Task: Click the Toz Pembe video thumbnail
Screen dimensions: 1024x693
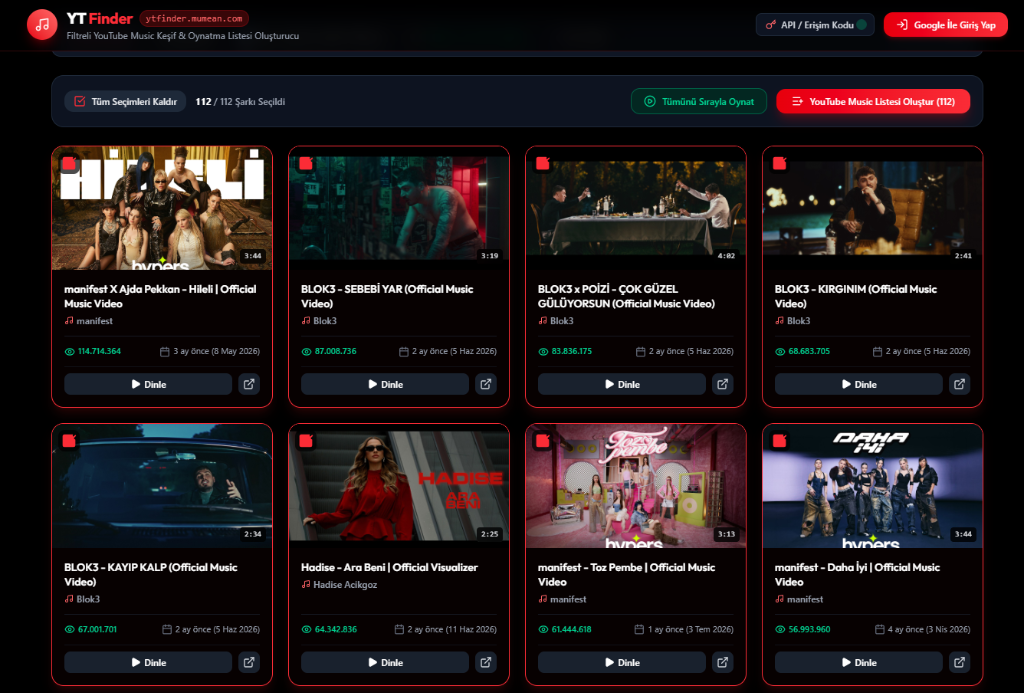Action: coord(635,486)
